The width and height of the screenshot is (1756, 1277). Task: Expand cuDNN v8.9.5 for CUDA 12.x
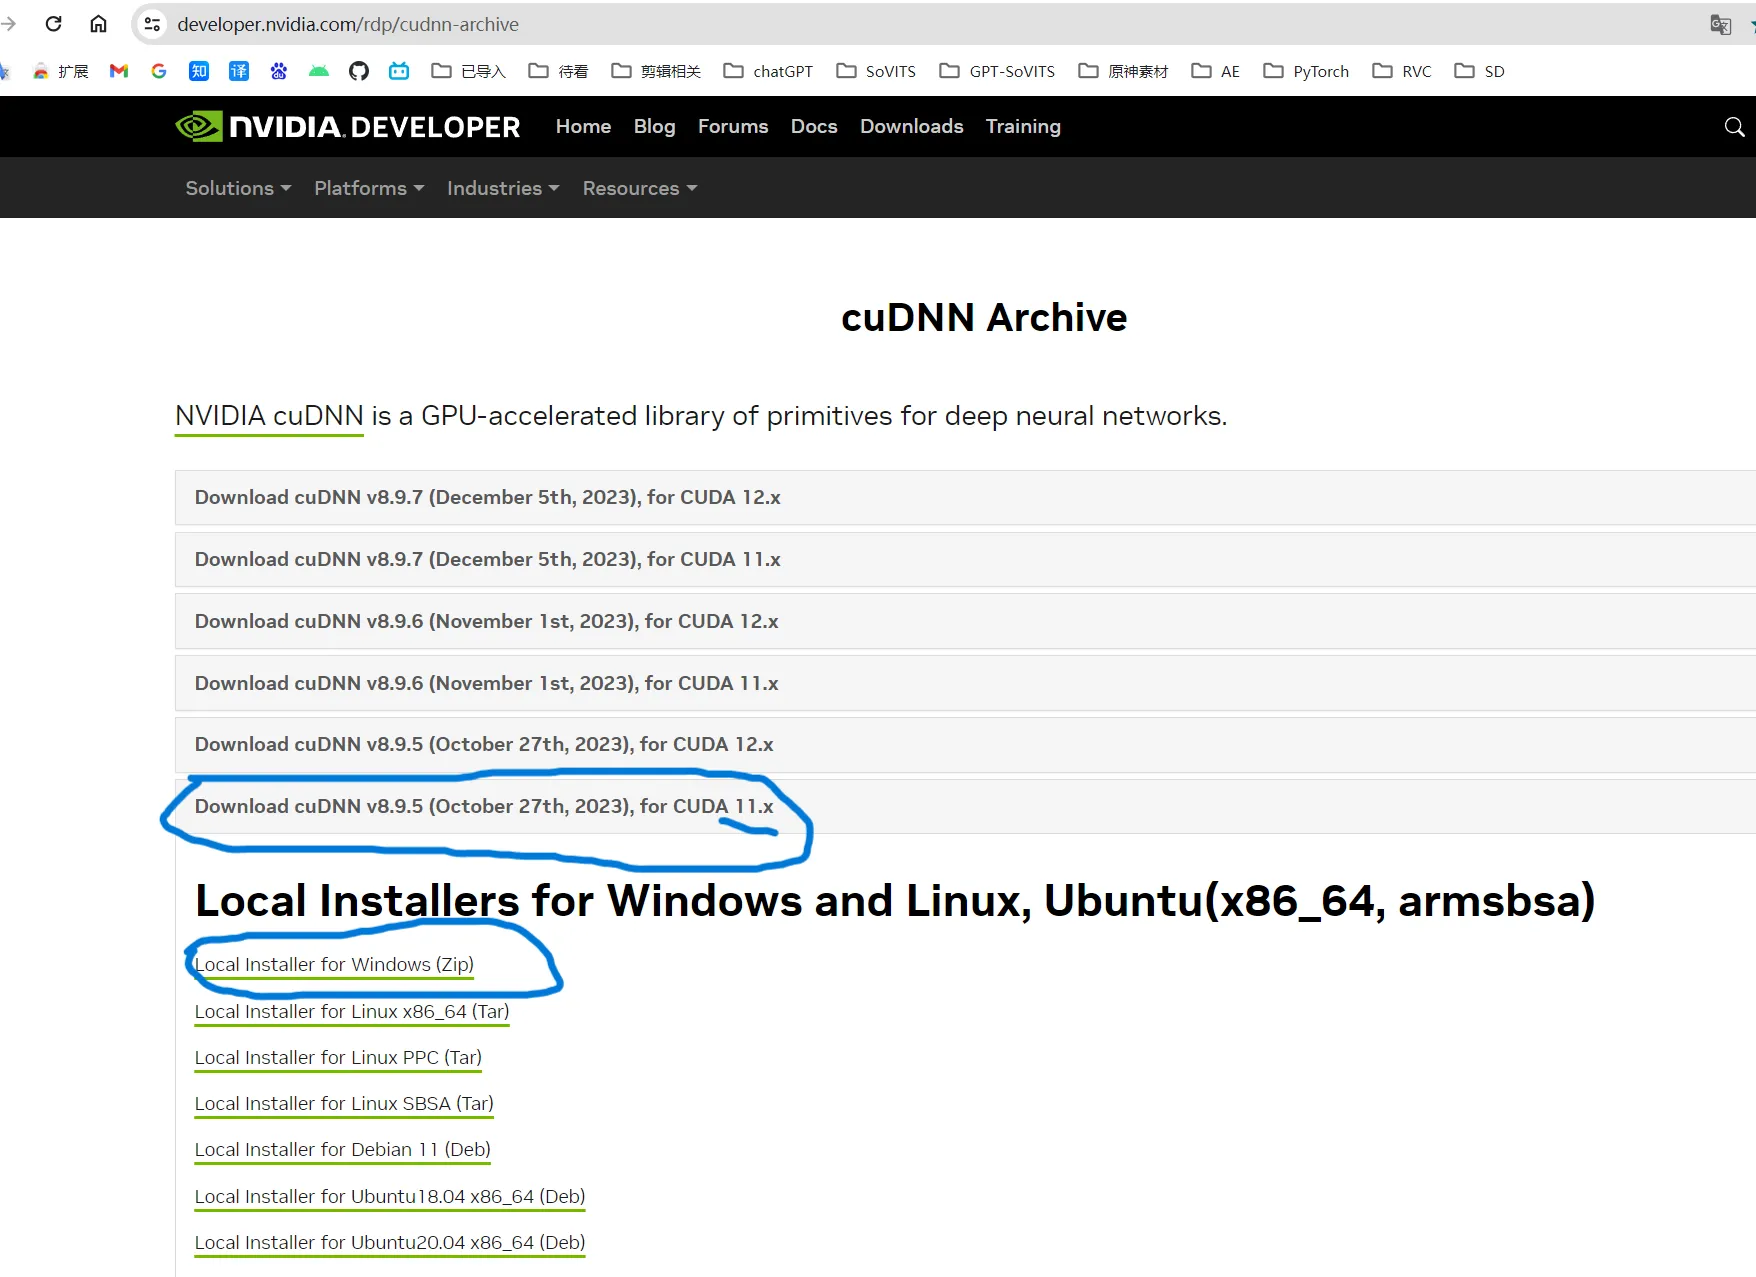(965, 744)
